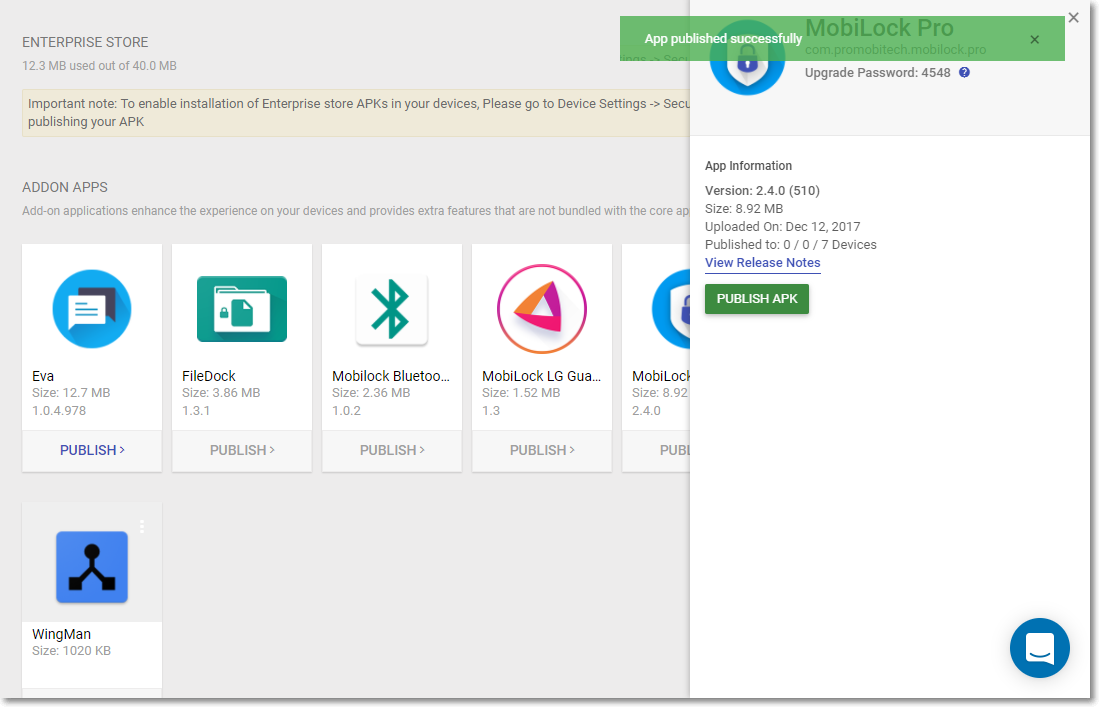Publish the MobiLock LG Guard app

(542, 450)
